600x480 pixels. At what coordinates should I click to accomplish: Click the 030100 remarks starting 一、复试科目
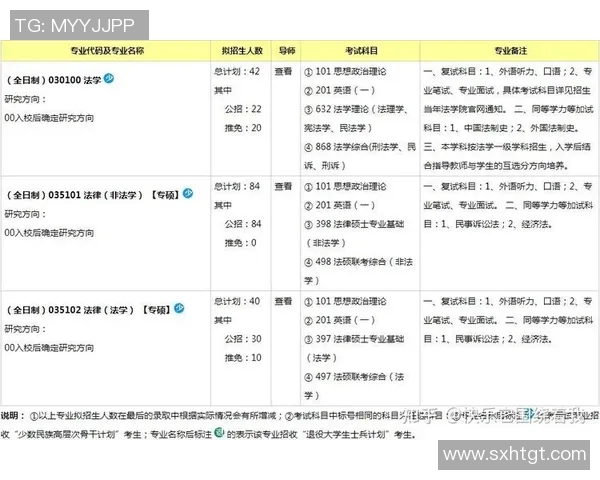508,118
